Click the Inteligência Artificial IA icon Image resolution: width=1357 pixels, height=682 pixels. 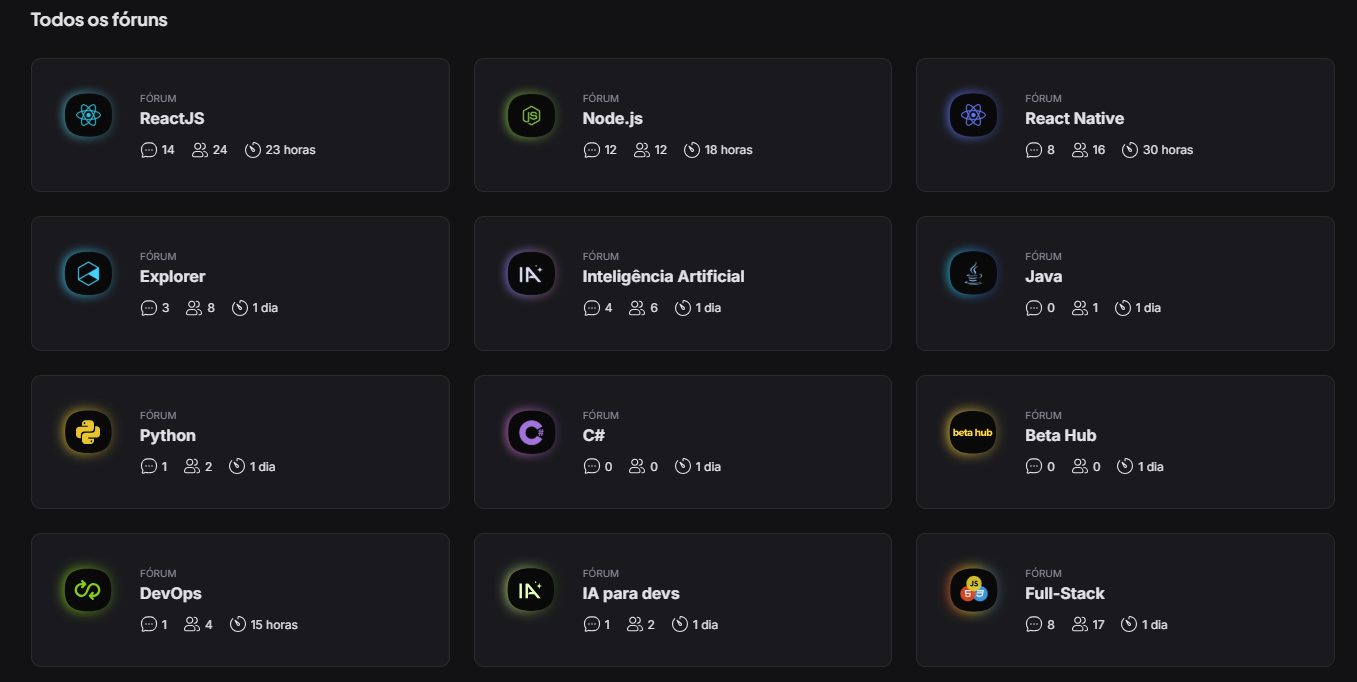pos(531,274)
